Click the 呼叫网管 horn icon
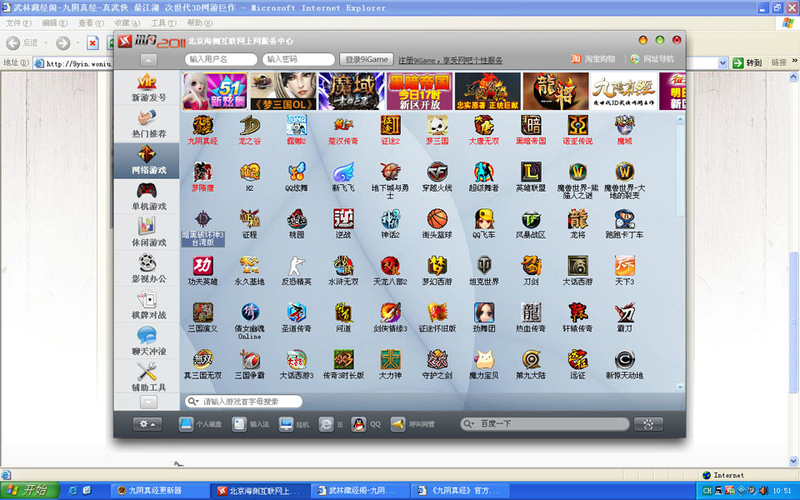800x500 pixels. point(412,424)
